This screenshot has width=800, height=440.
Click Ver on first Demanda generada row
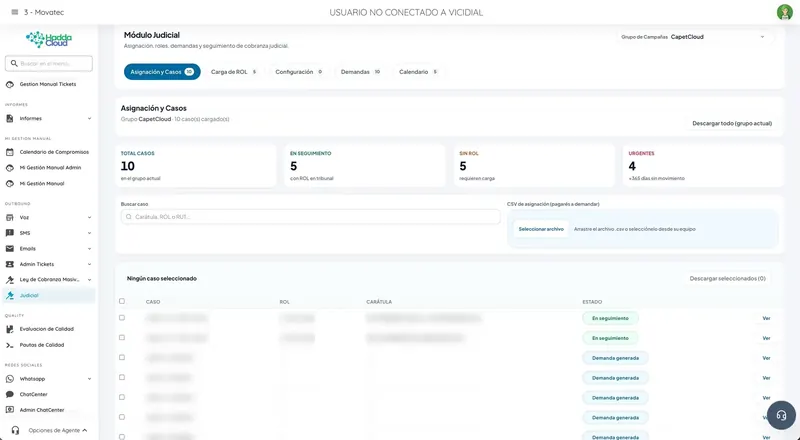766,358
